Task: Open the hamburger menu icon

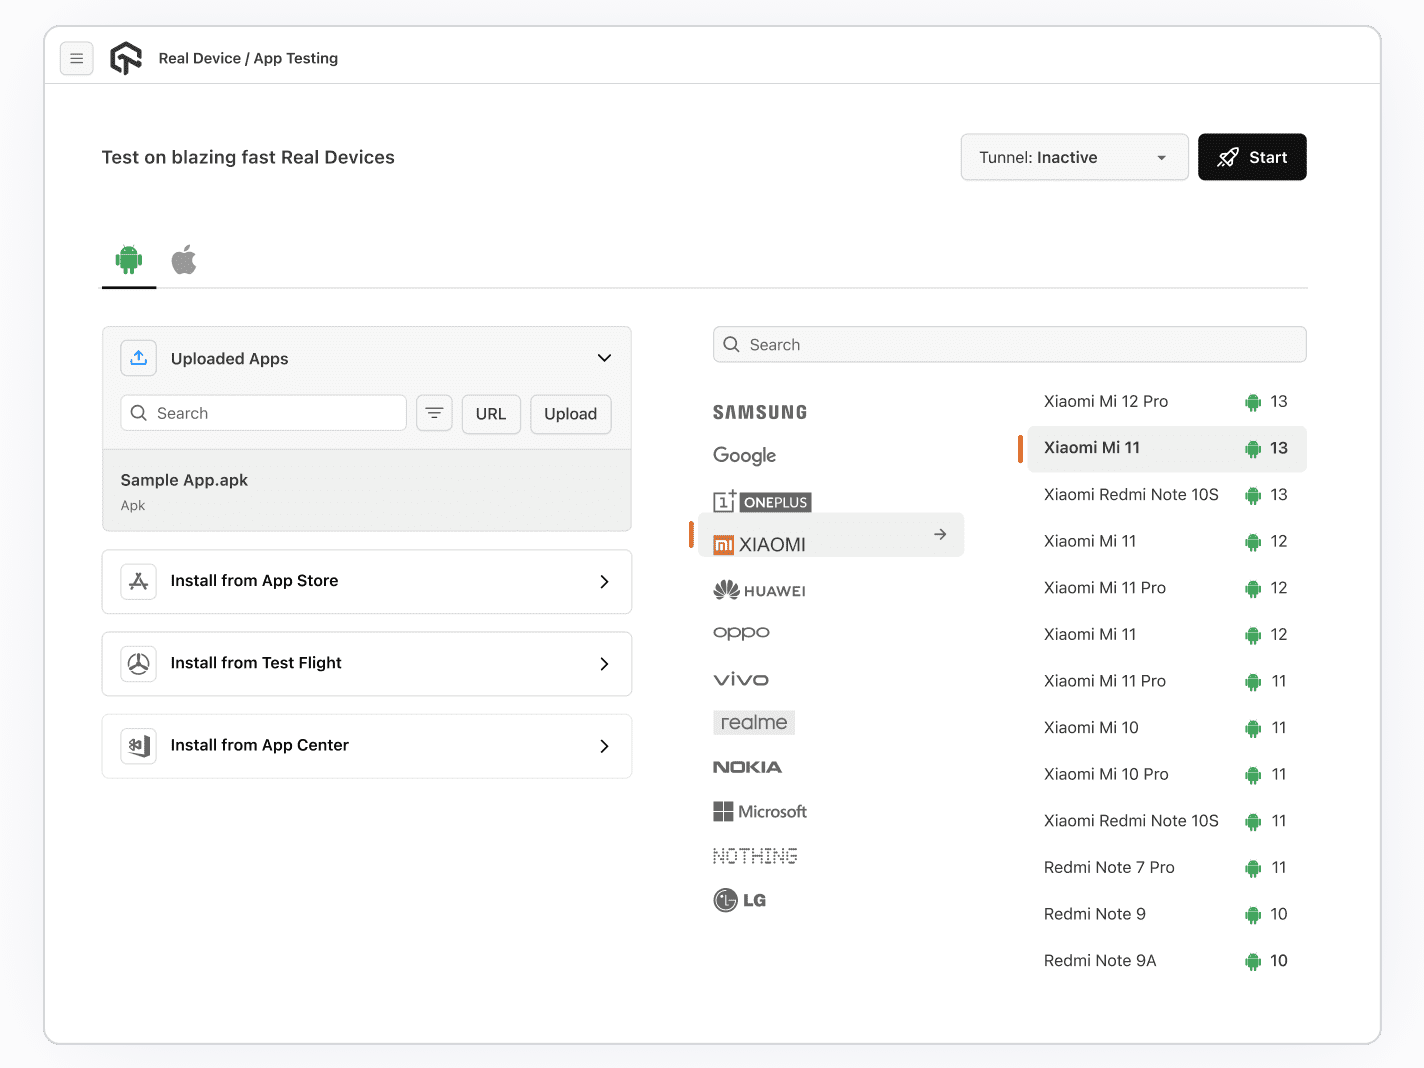Action: pos(77,59)
